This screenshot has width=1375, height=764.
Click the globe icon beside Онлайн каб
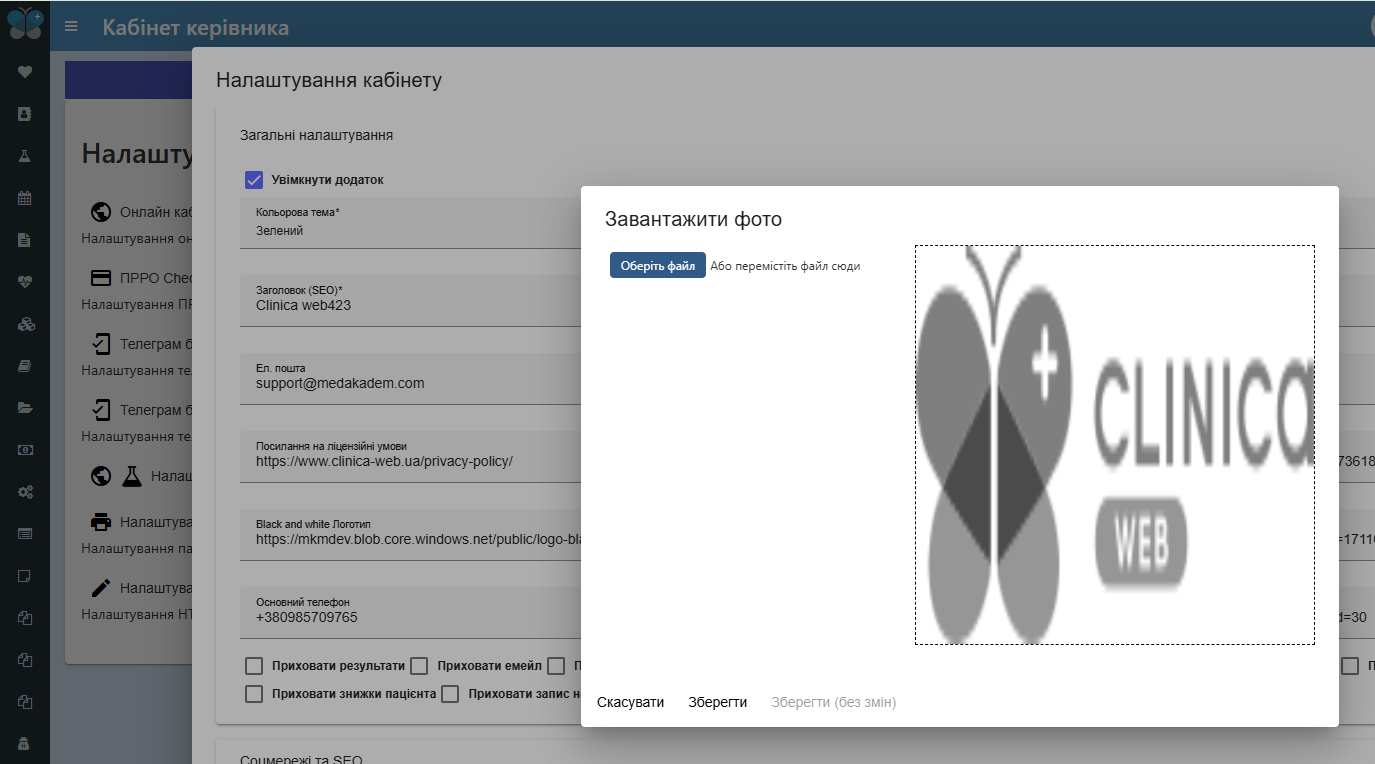click(100, 212)
